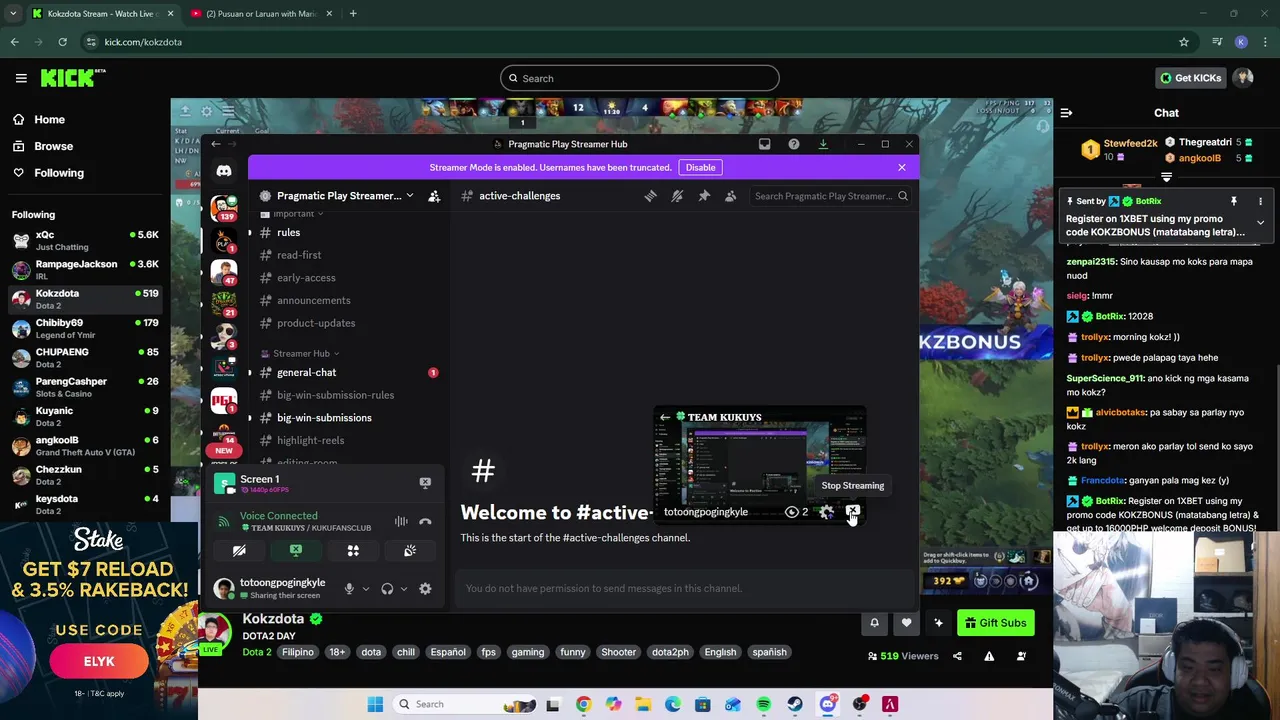Open noise suppression waveform icon
The image size is (1280, 720).
(401, 521)
